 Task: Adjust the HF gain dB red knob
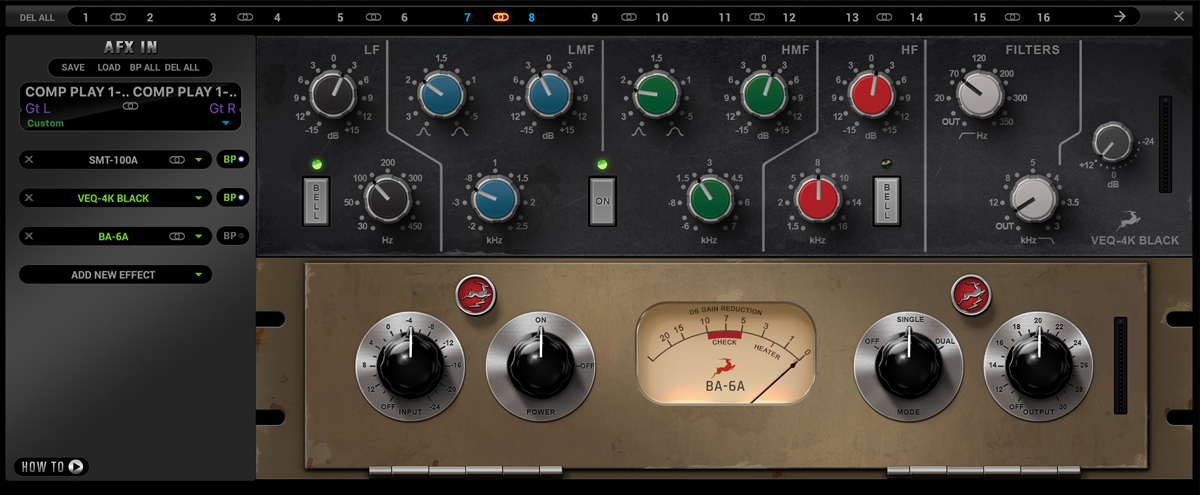(x=871, y=94)
